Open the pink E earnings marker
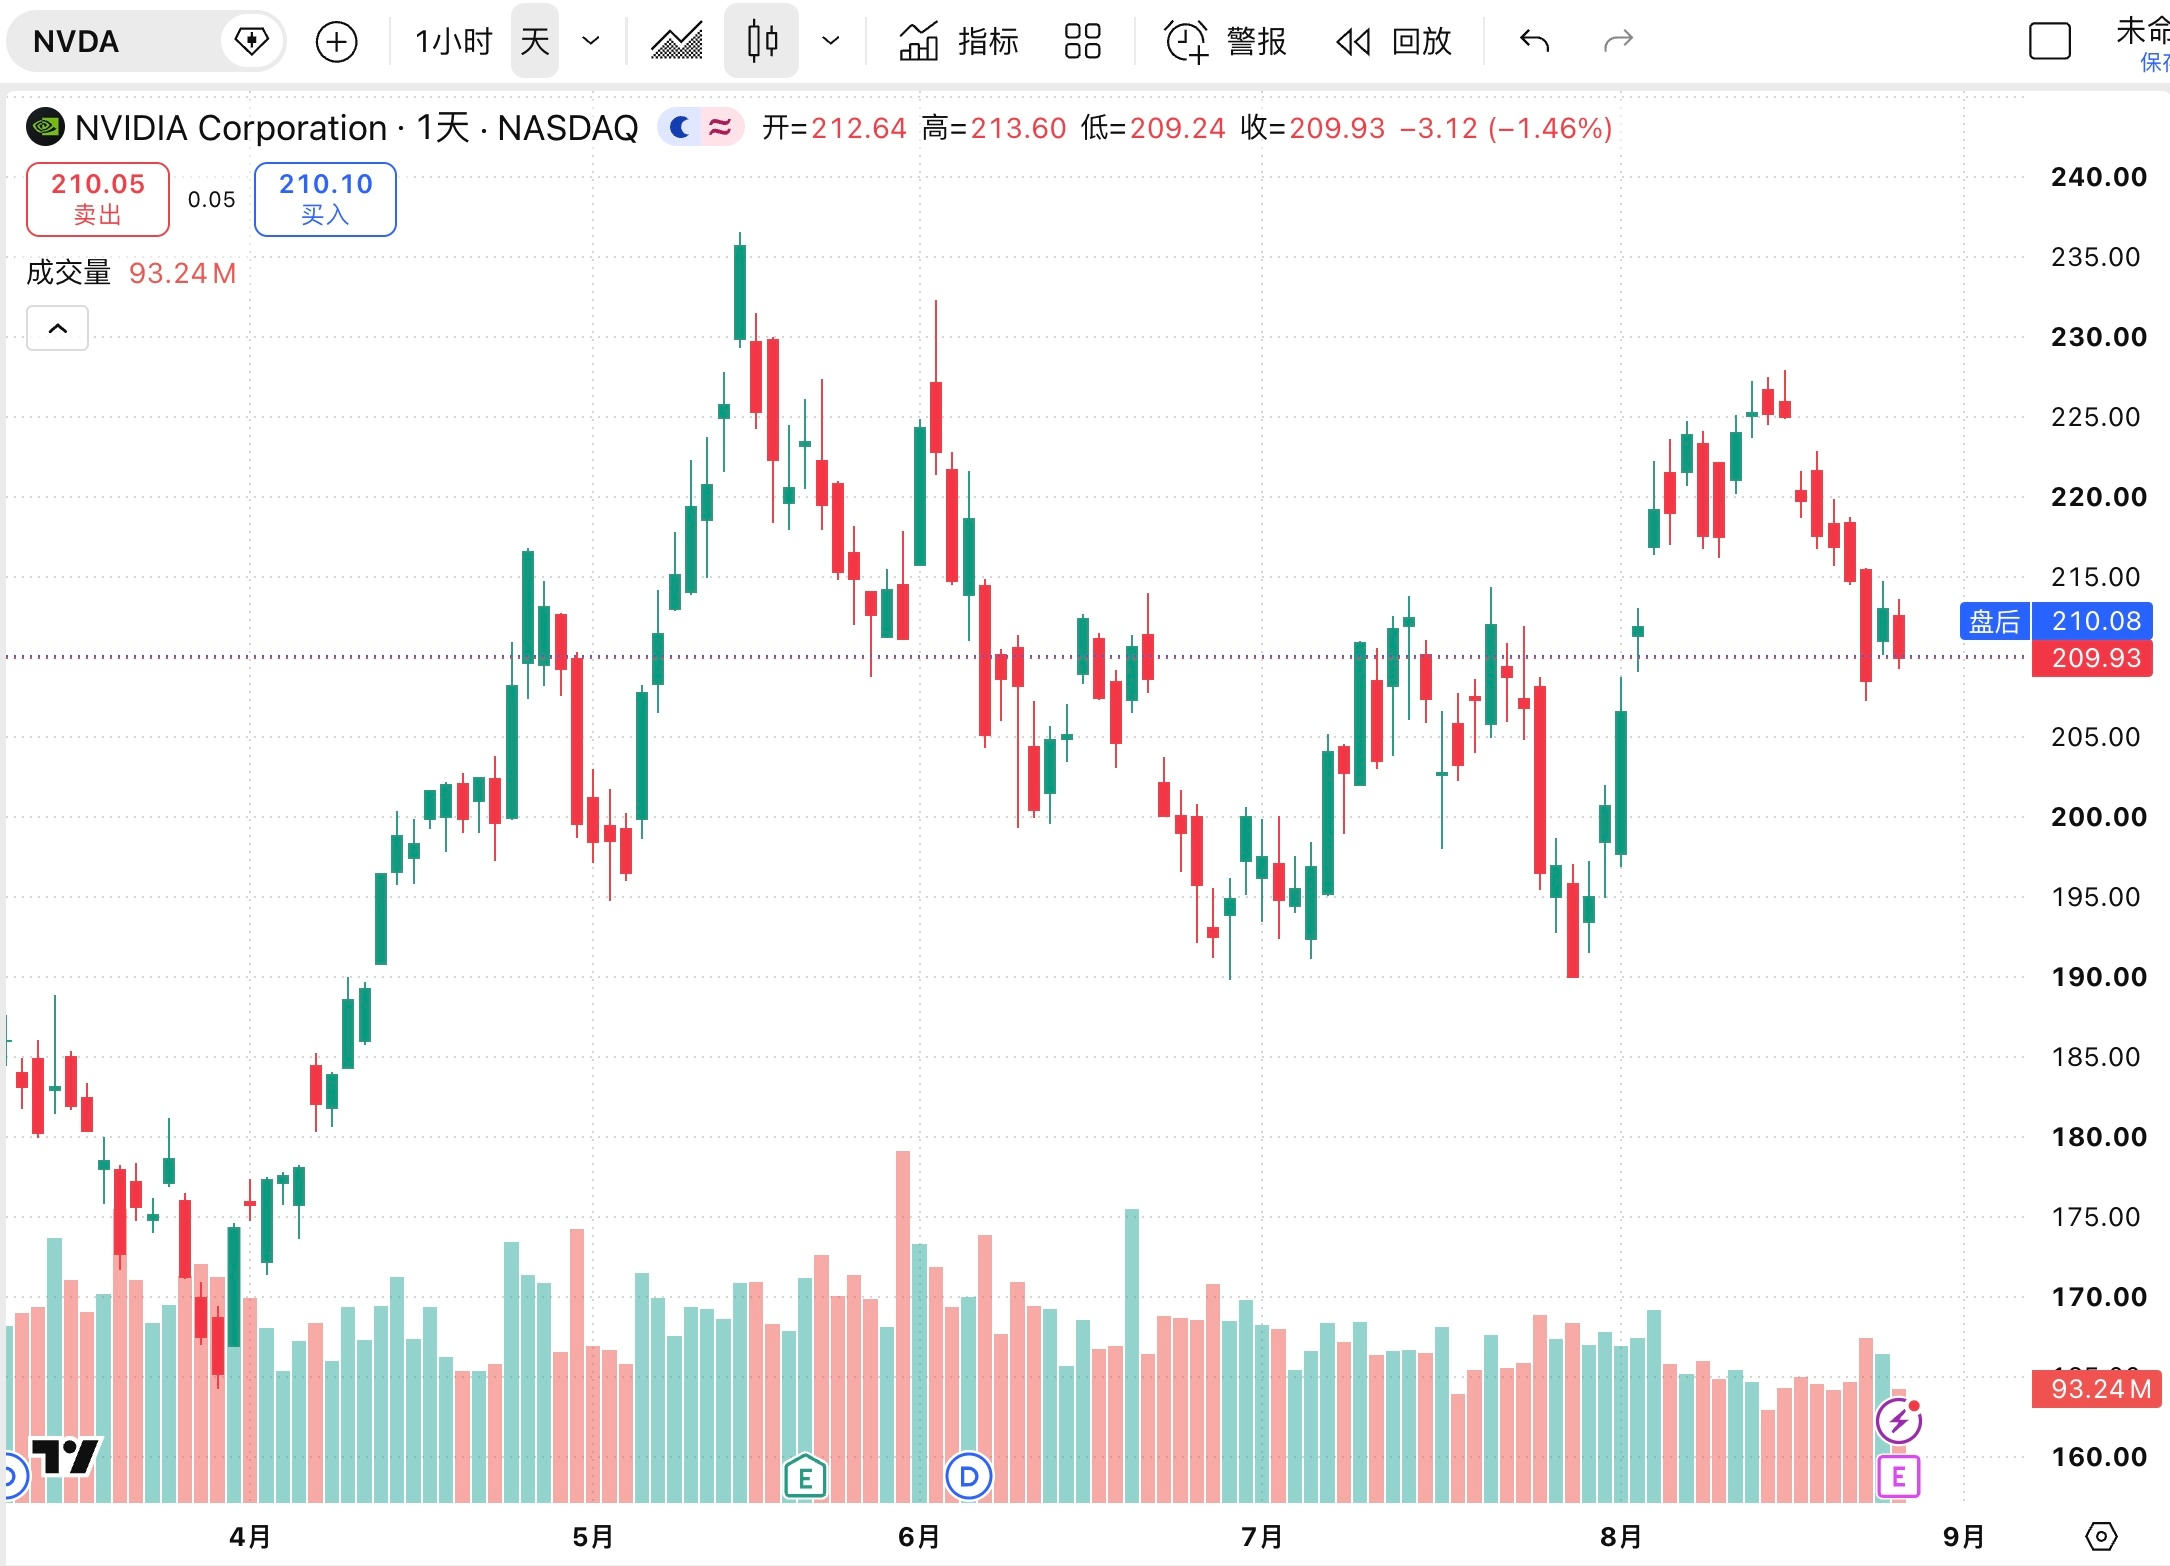Screen dimensions: 2170x1566 coord(1898,1477)
